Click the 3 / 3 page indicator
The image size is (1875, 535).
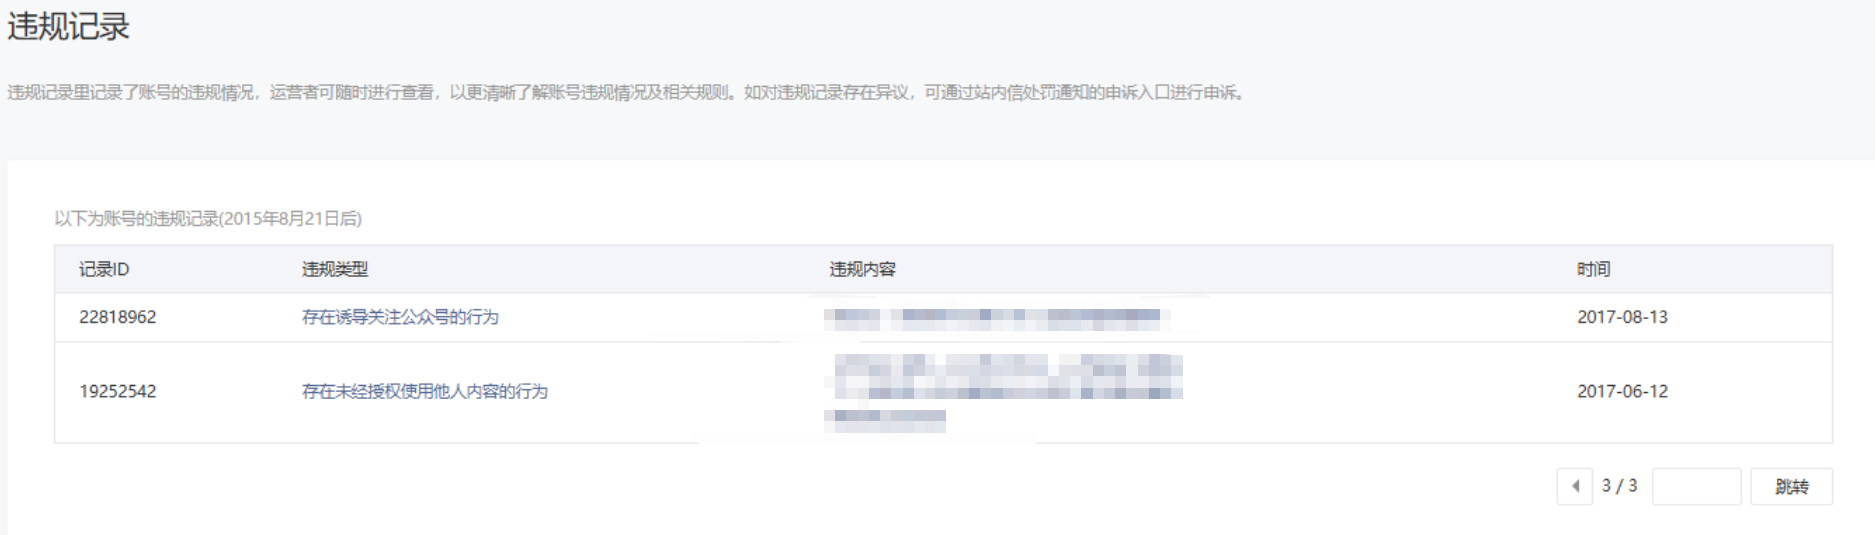tap(1619, 486)
